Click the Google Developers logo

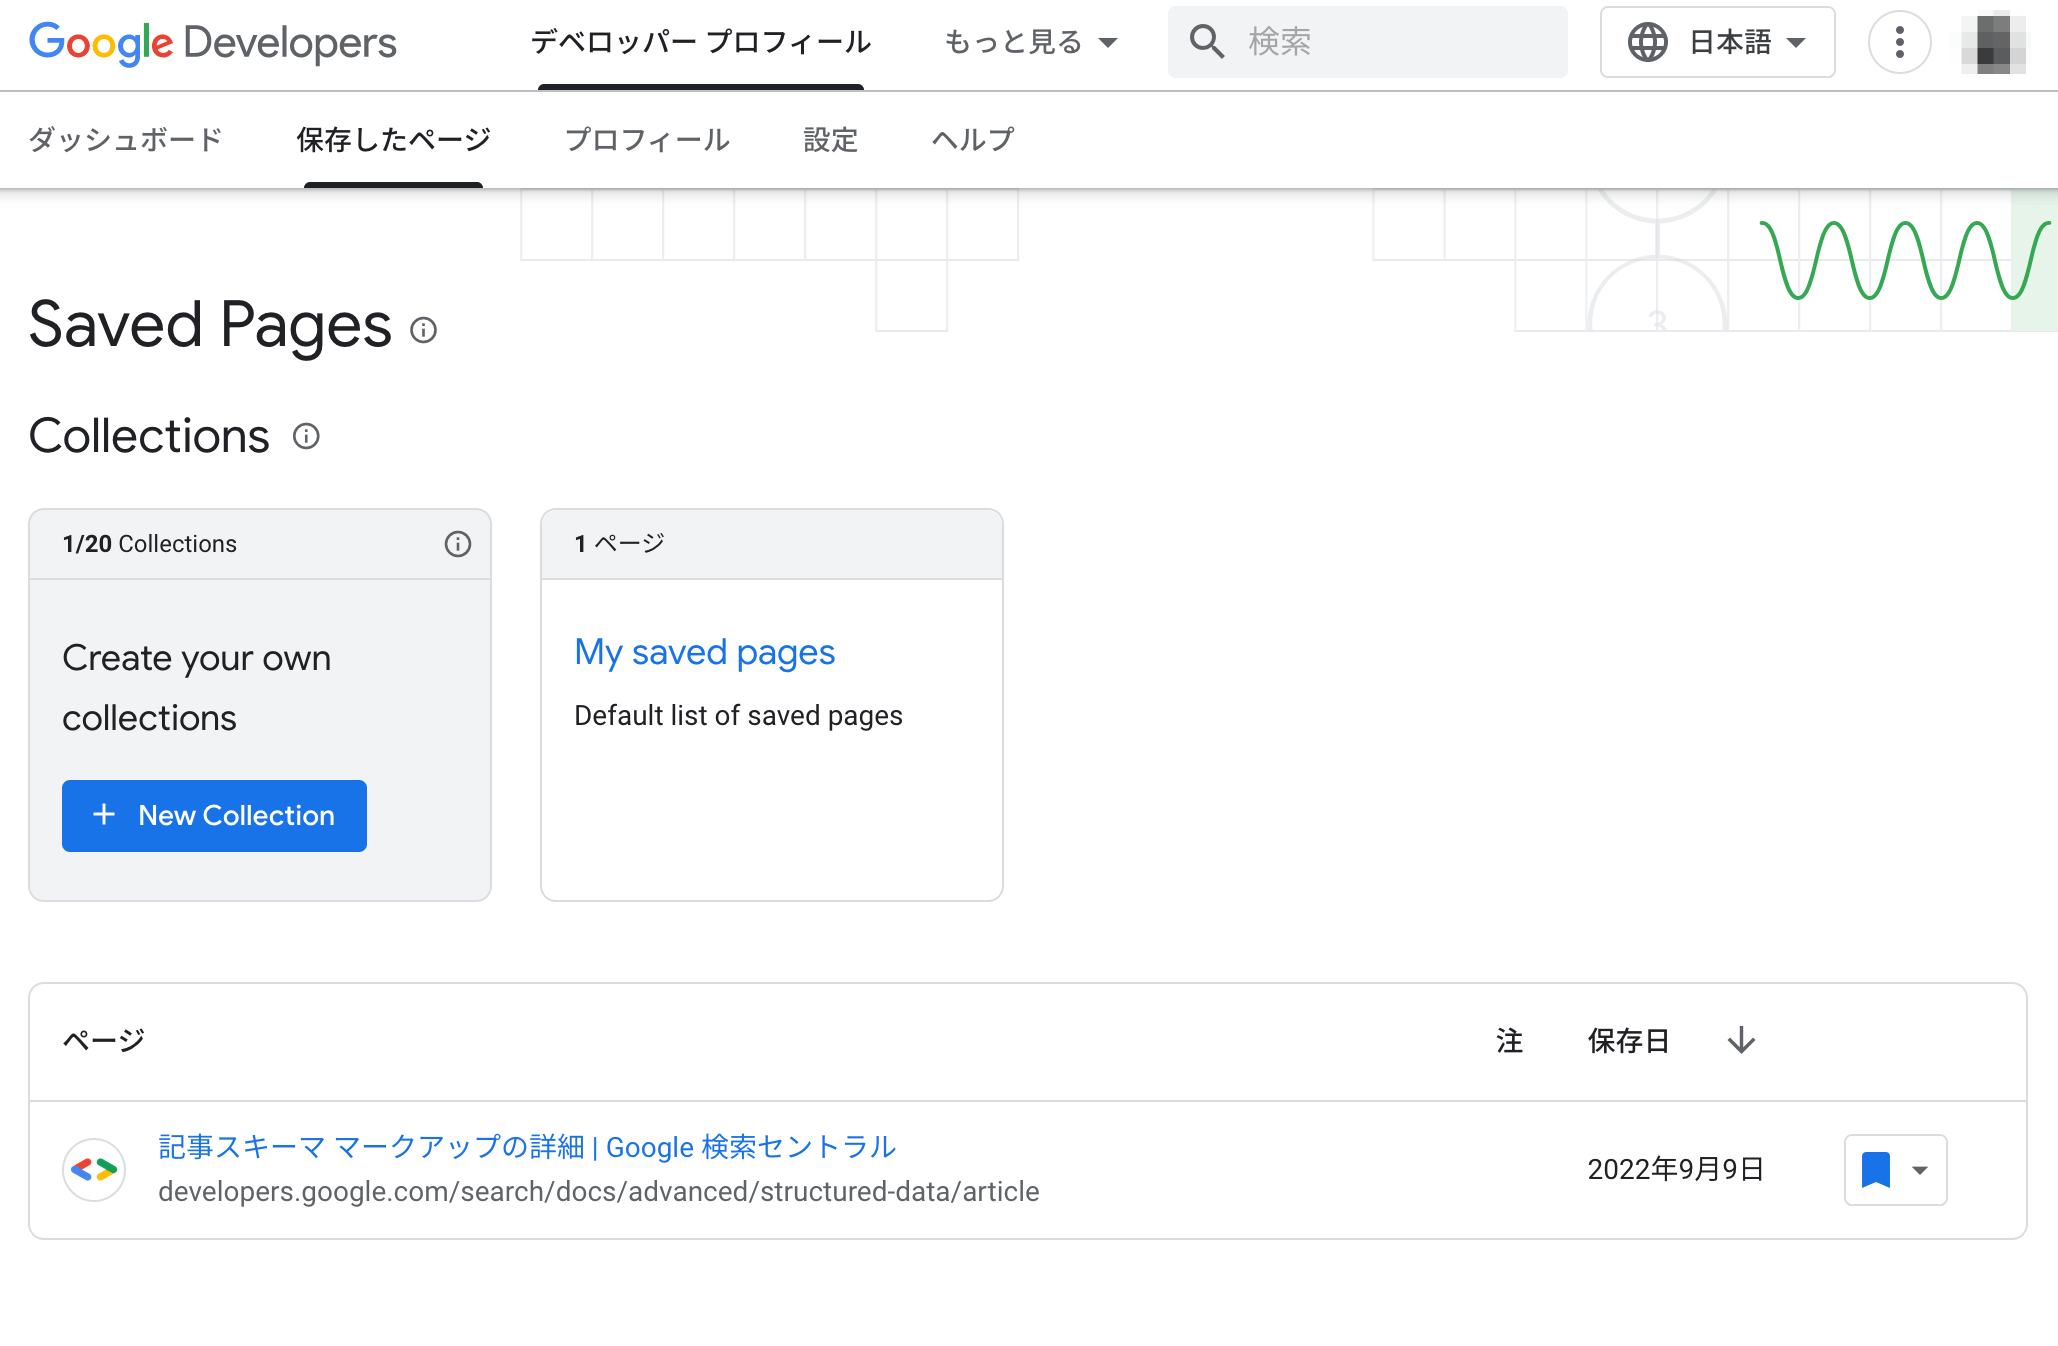212,42
